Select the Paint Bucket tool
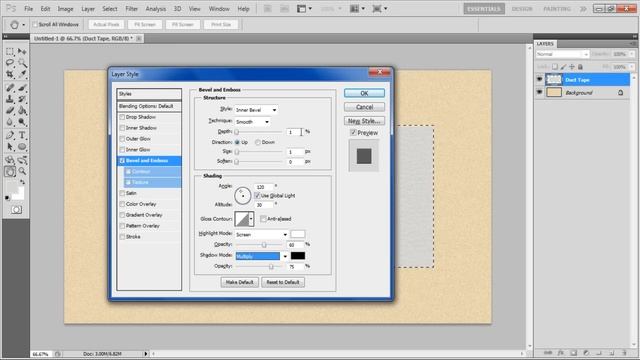640x360 pixels. coord(22,110)
